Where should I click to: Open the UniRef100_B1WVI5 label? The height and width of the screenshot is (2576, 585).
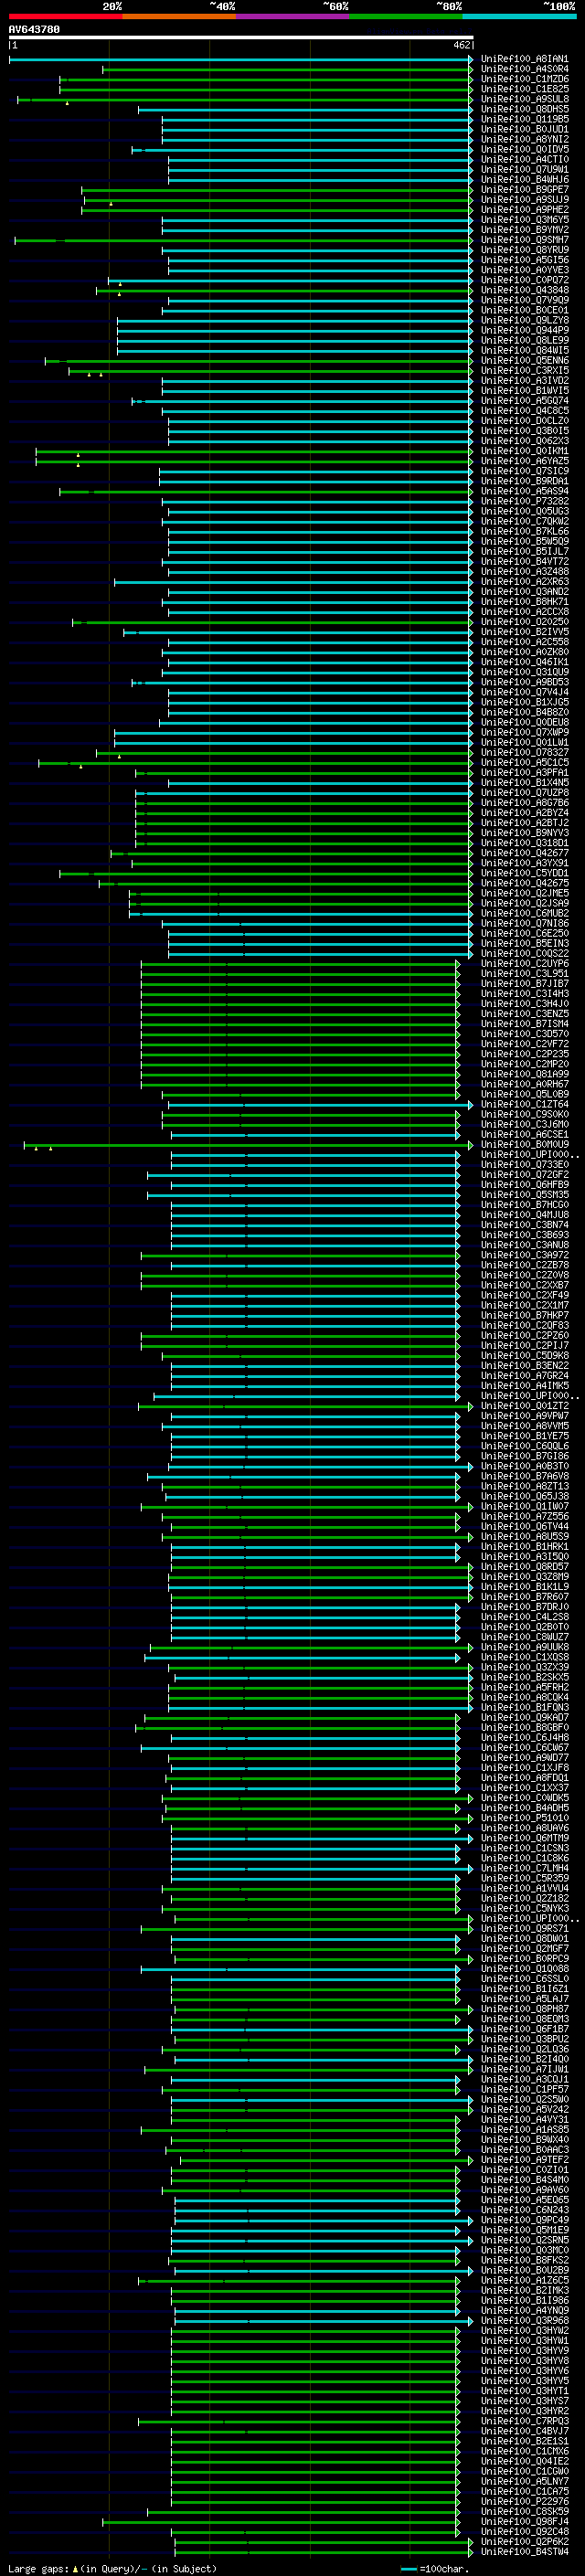coord(525,391)
